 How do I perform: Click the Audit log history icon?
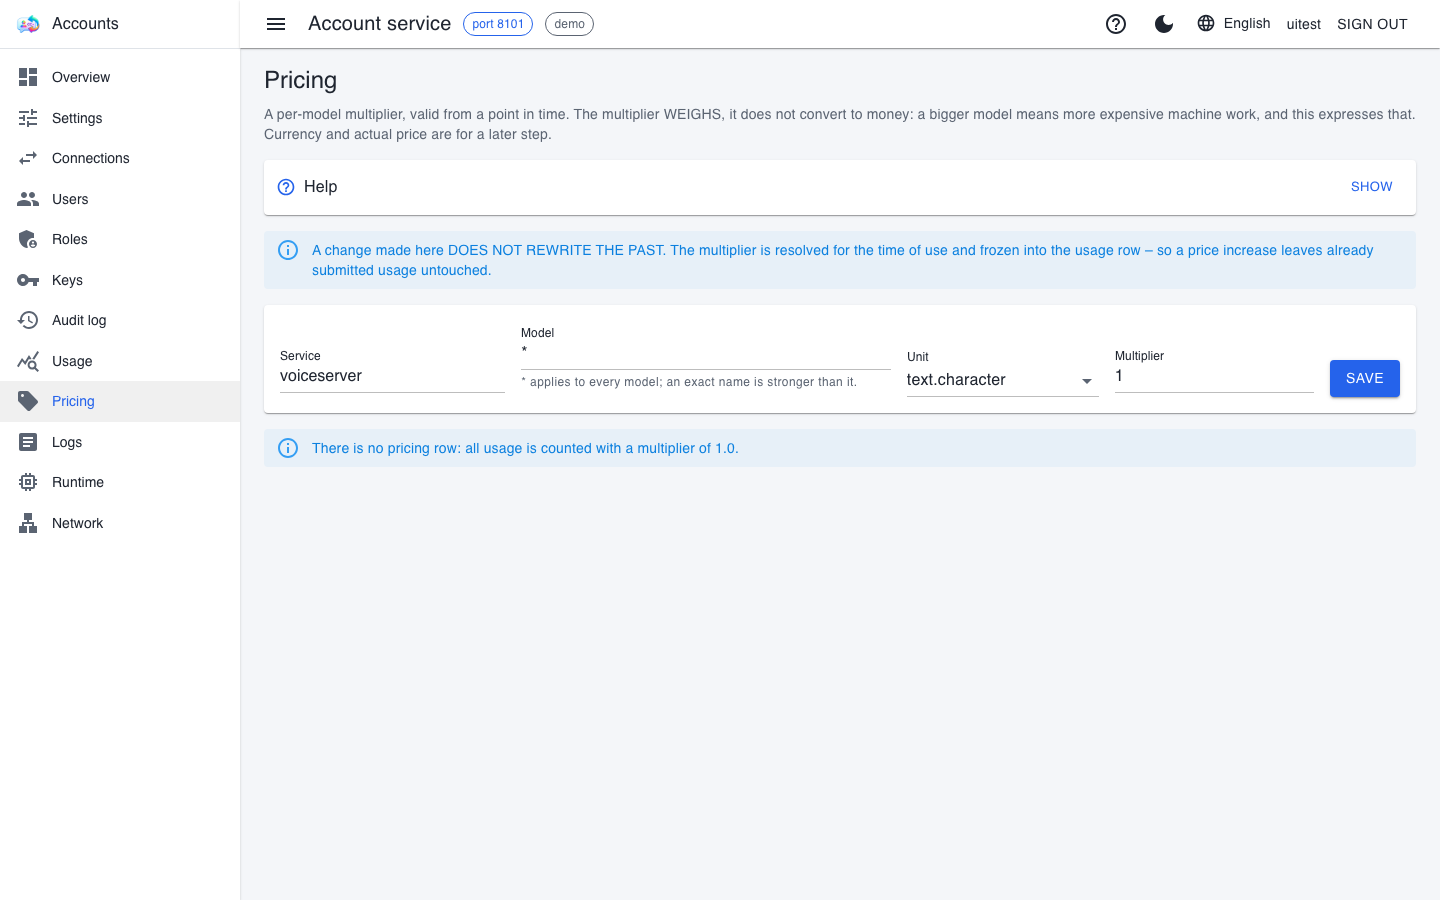[28, 320]
